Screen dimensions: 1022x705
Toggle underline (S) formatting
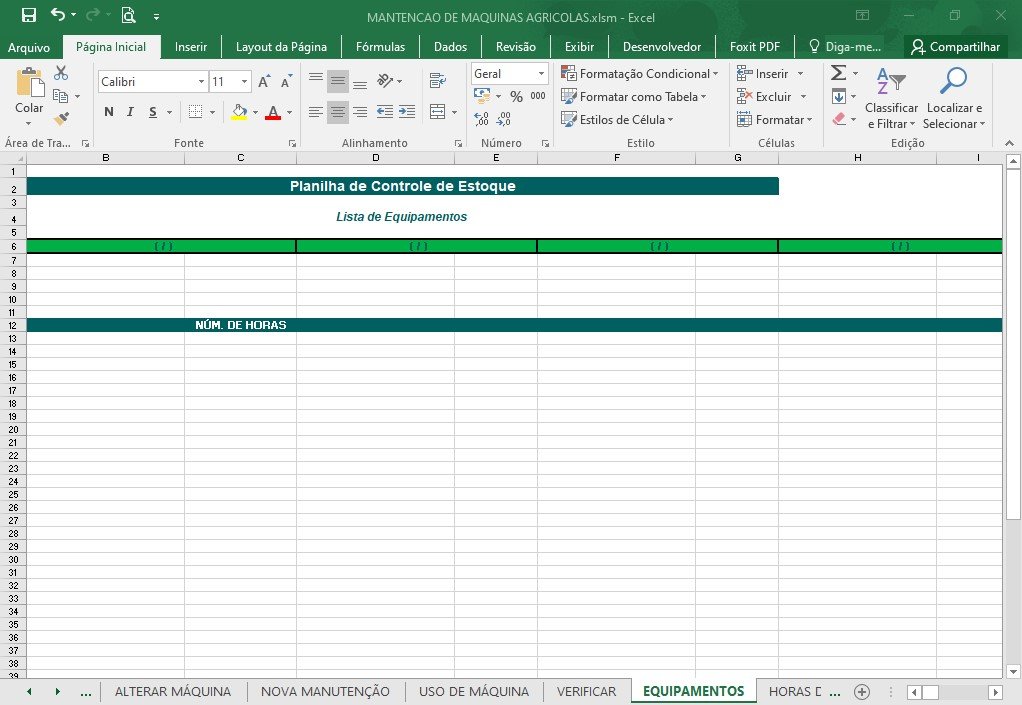(153, 112)
